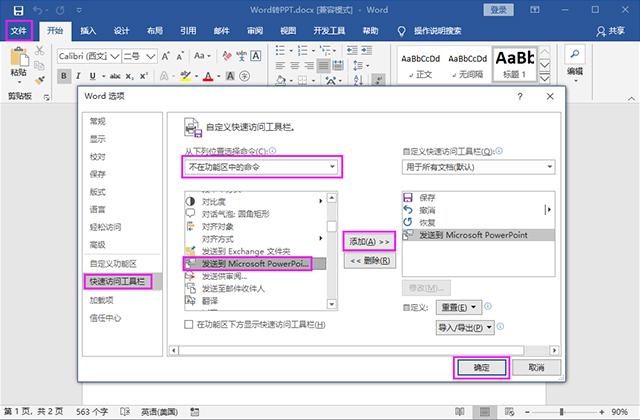640x420 pixels.
Task: Click the Show paragraph marks icon
Action: [x=379, y=79]
